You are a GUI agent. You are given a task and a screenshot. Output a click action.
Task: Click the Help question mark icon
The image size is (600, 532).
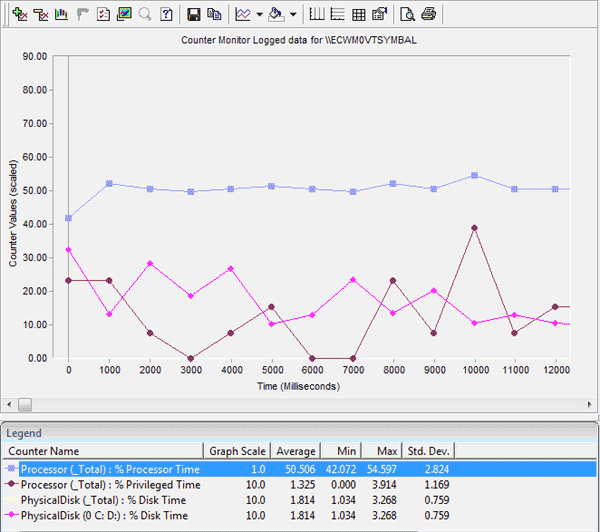point(167,14)
